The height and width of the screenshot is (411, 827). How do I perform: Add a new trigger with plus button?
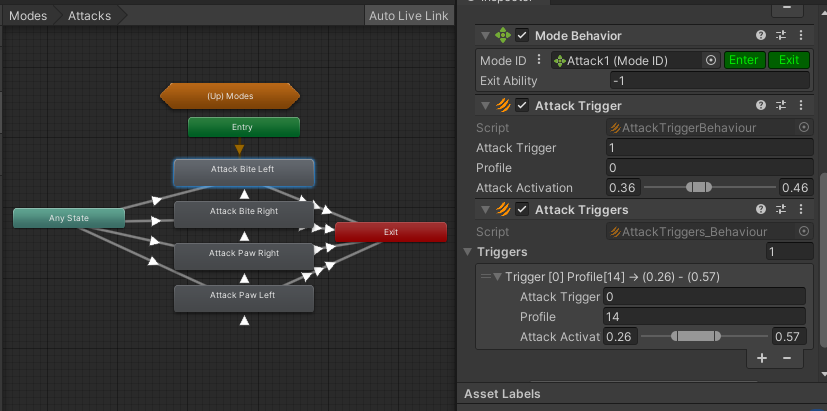pos(761,357)
